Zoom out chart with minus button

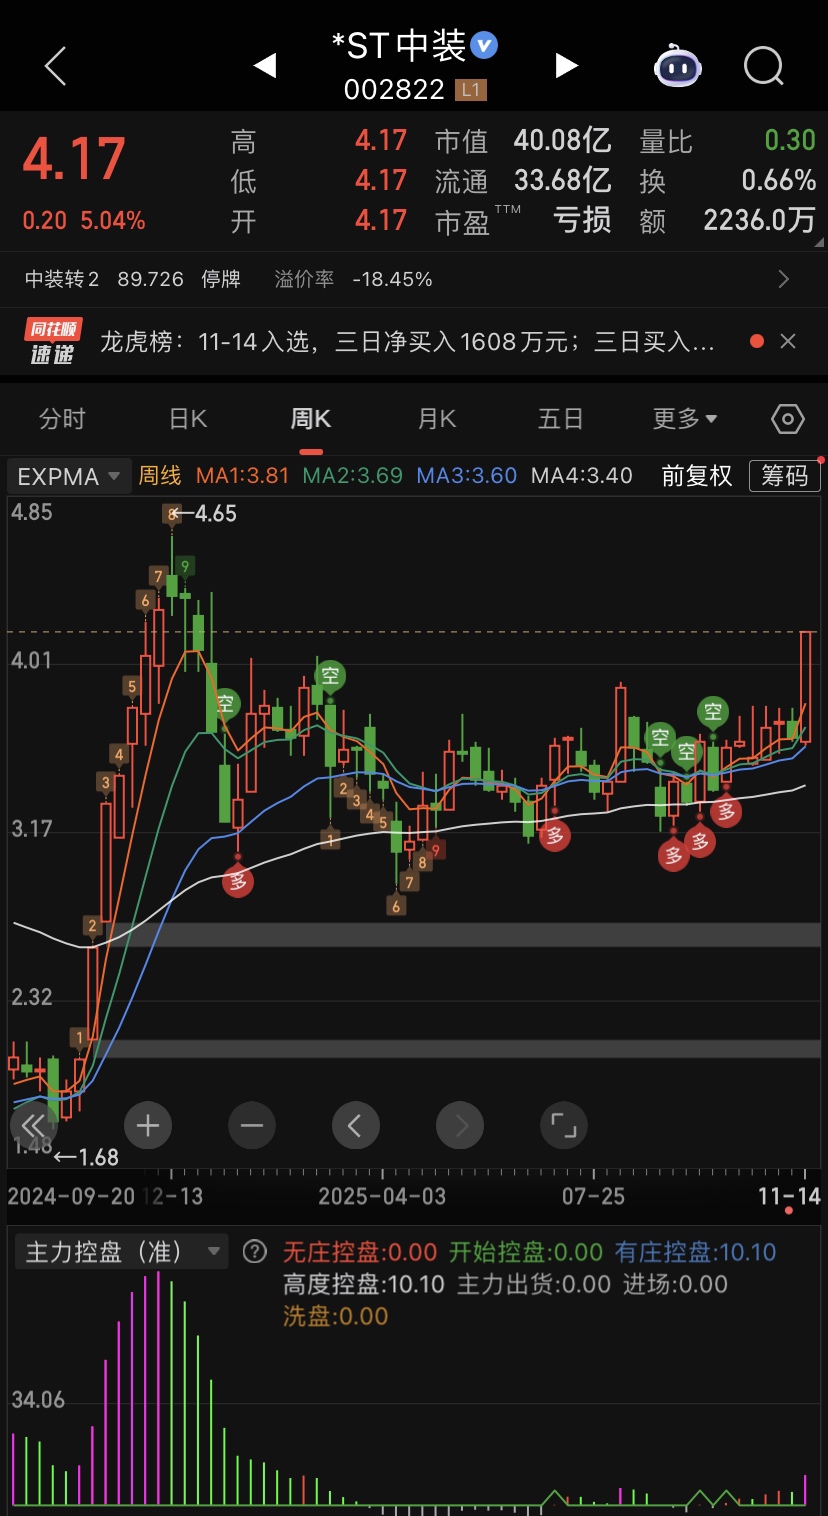coord(252,1126)
